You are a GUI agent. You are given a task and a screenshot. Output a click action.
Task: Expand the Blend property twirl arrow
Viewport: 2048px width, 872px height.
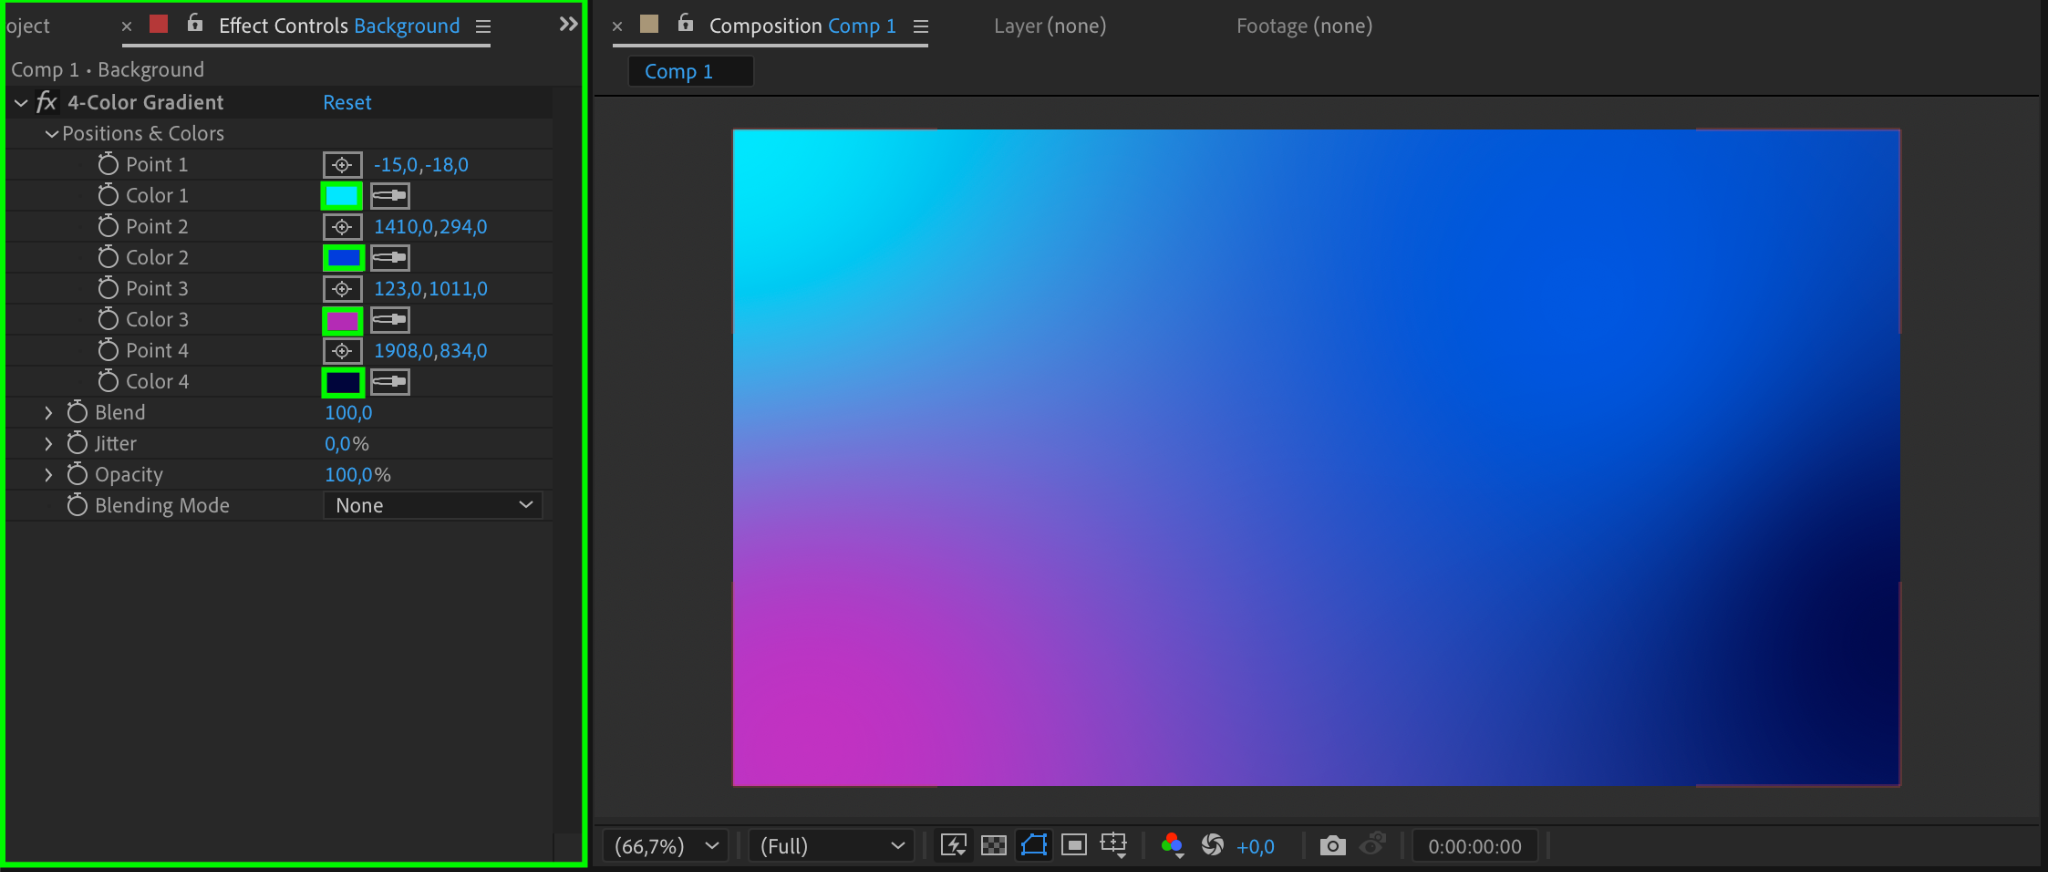[48, 413]
